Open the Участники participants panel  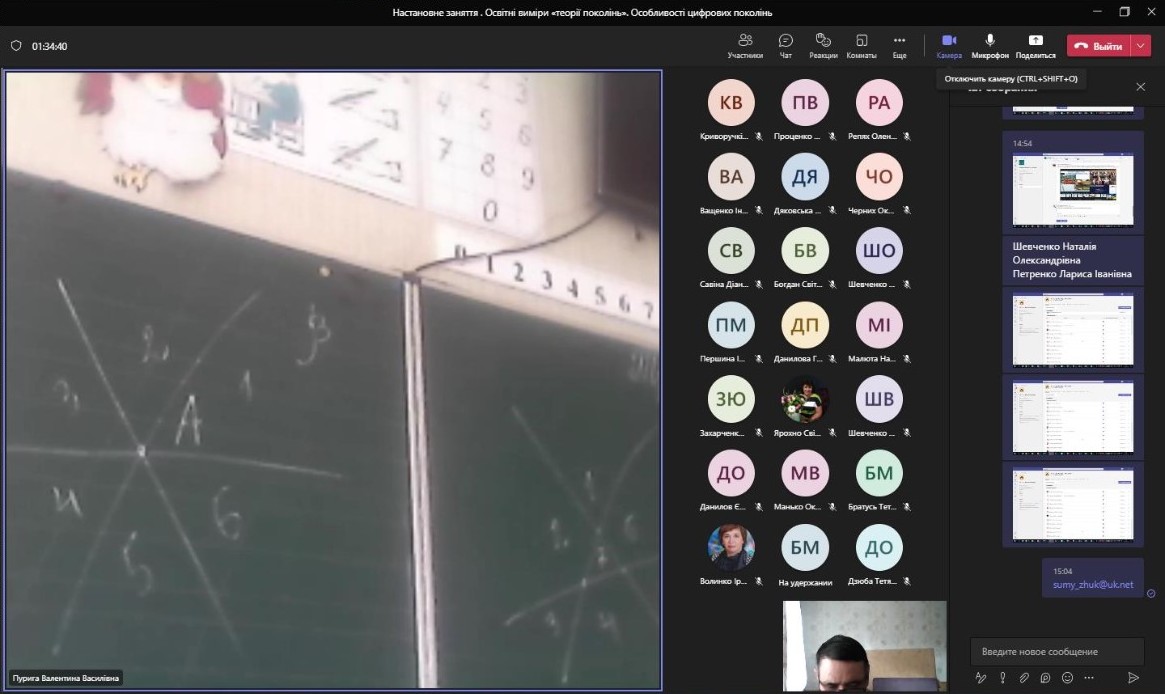tap(745, 45)
